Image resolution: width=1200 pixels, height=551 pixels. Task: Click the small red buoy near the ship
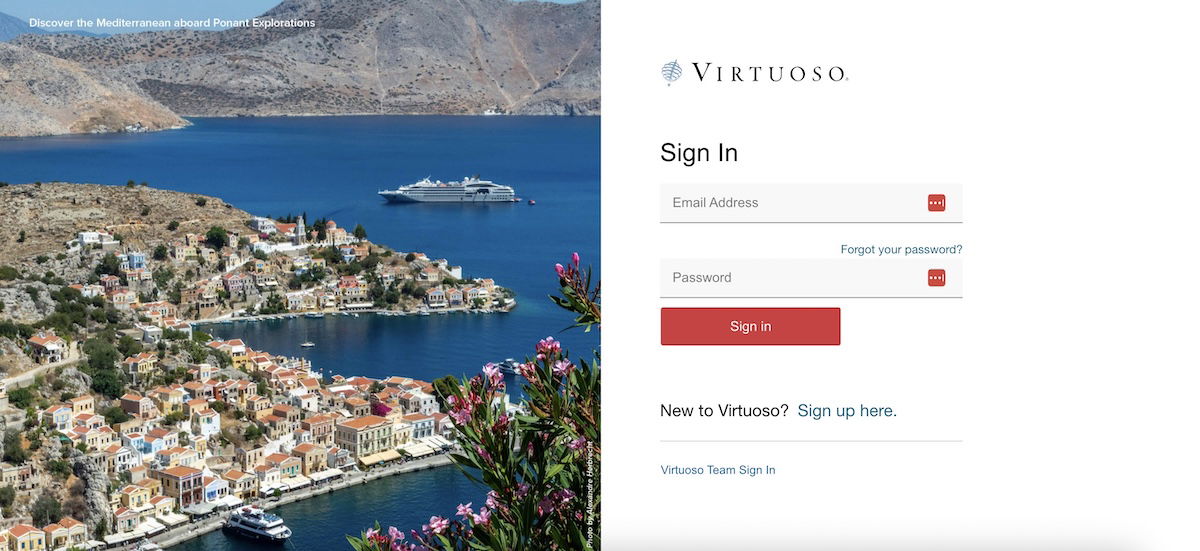(532, 203)
